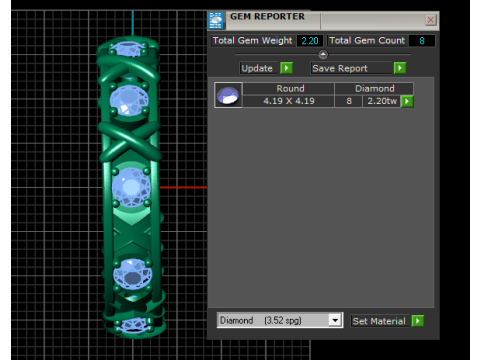This screenshot has height=360, width=480.
Task: Click the Diamond material cell
Action: coord(374,89)
